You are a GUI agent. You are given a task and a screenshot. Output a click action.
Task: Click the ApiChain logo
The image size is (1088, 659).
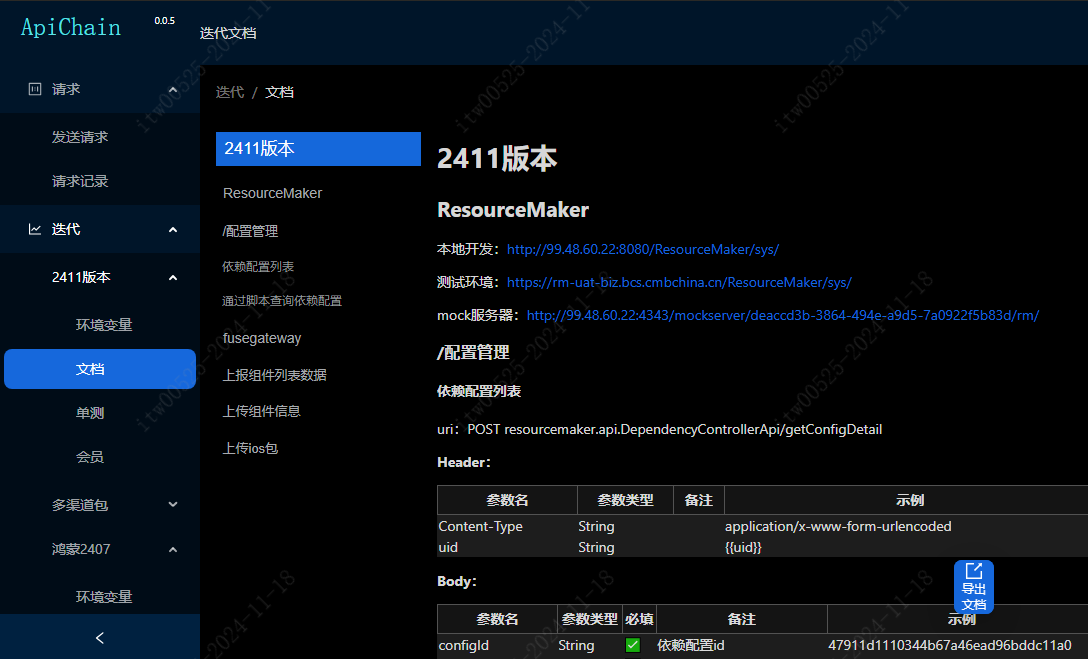[71, 28]
